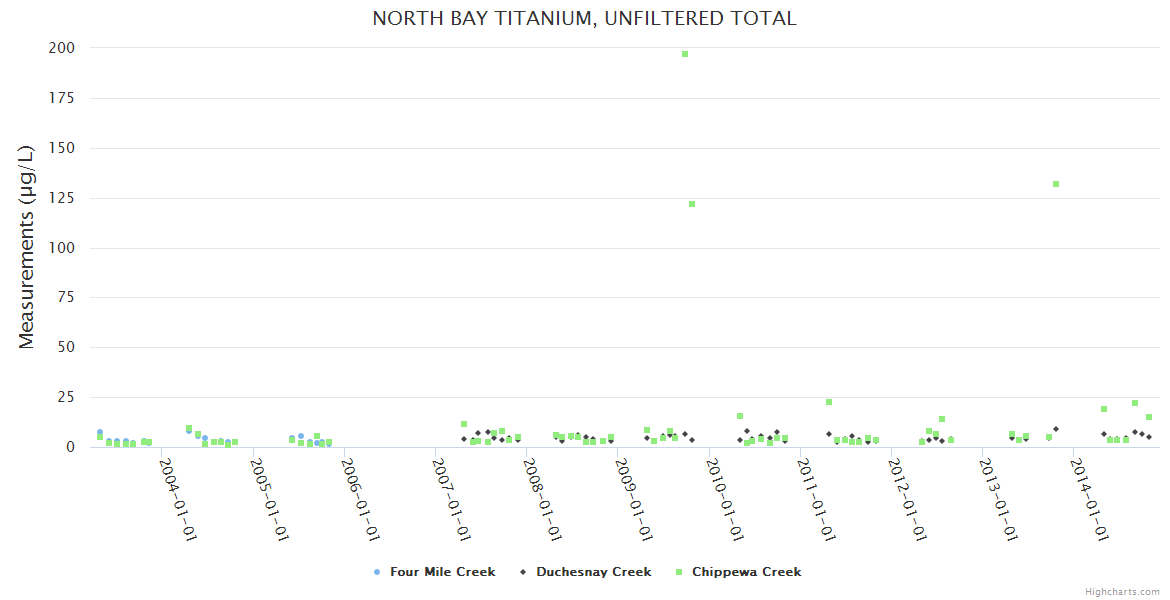This screenshot has width=1170, height=600.
Task: Click the blue circle legend marker
Action: click(377, 572)
